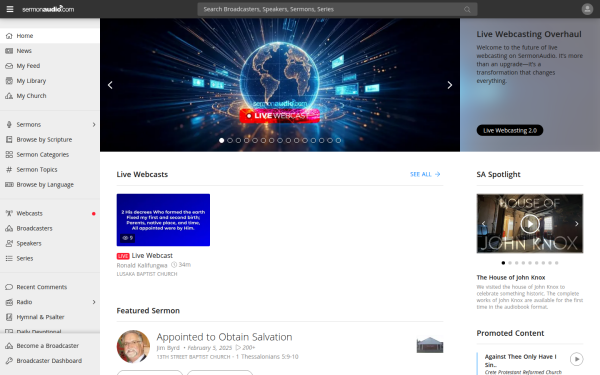This screenshot has width=600, height=375.
Task: Select the last hero carousel dot
Action: pyautogui.click(x=338, y=140)
